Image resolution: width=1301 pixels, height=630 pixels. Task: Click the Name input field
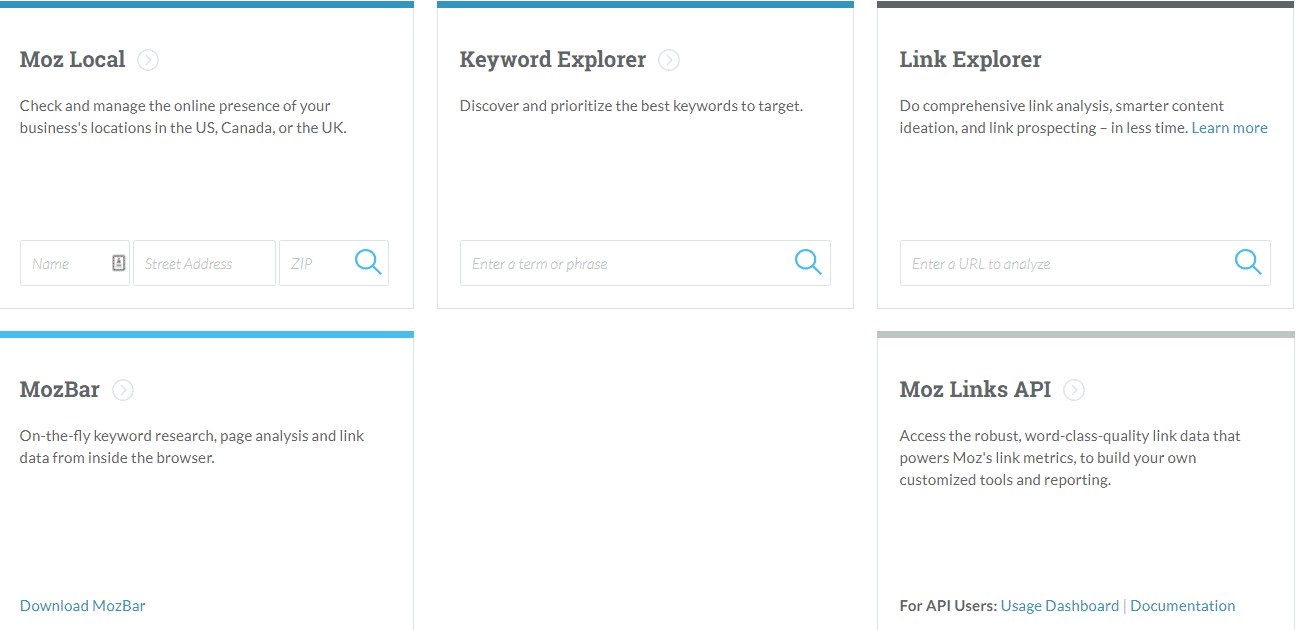pyautogui.click(x=65, y=262)
